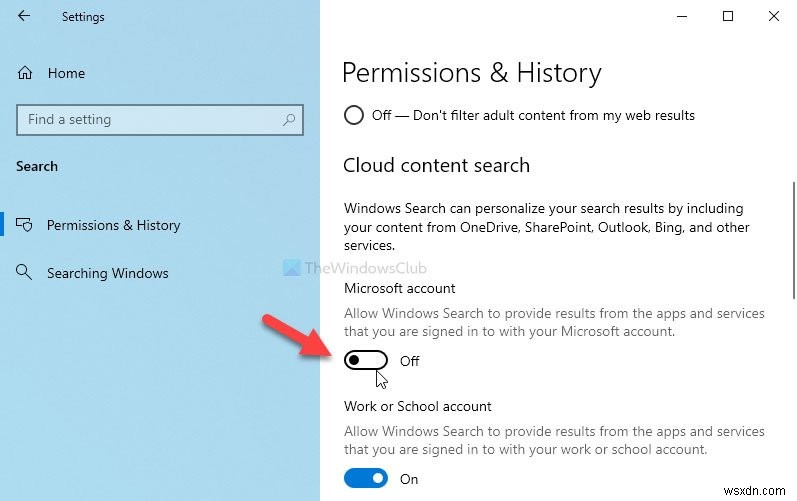
Task: Close the Settings window
Action: point(773,16)
